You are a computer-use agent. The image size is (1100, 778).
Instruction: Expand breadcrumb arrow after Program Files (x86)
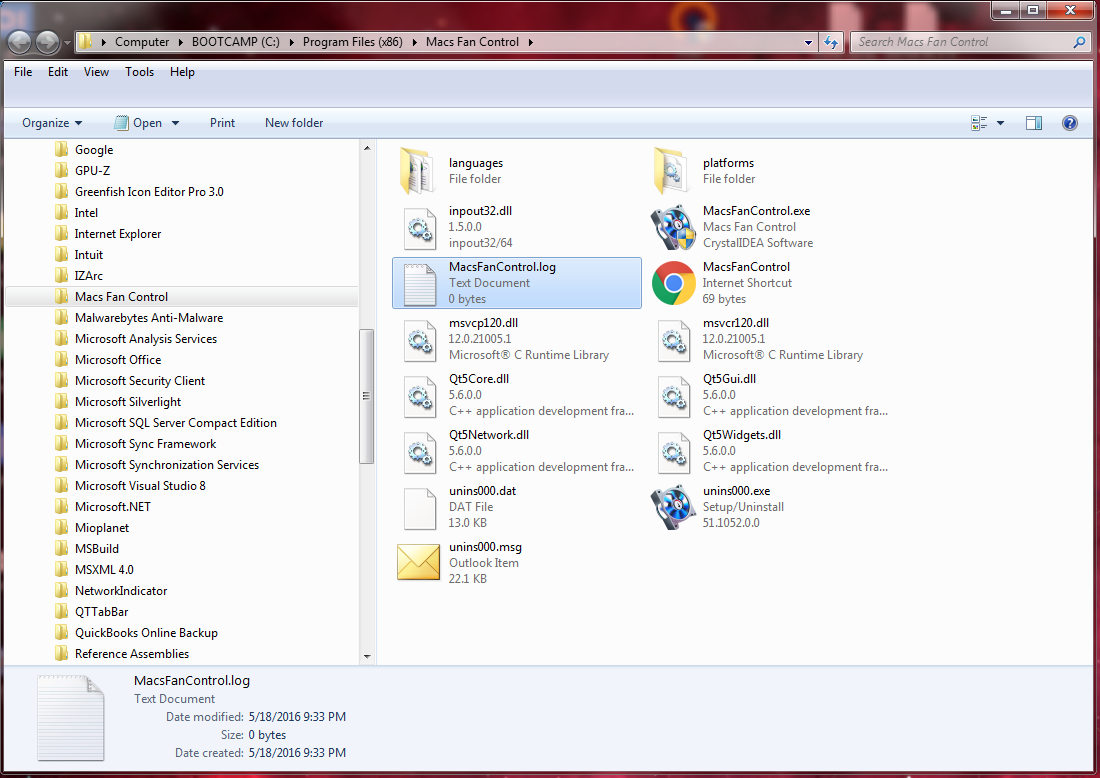[414, 42]
